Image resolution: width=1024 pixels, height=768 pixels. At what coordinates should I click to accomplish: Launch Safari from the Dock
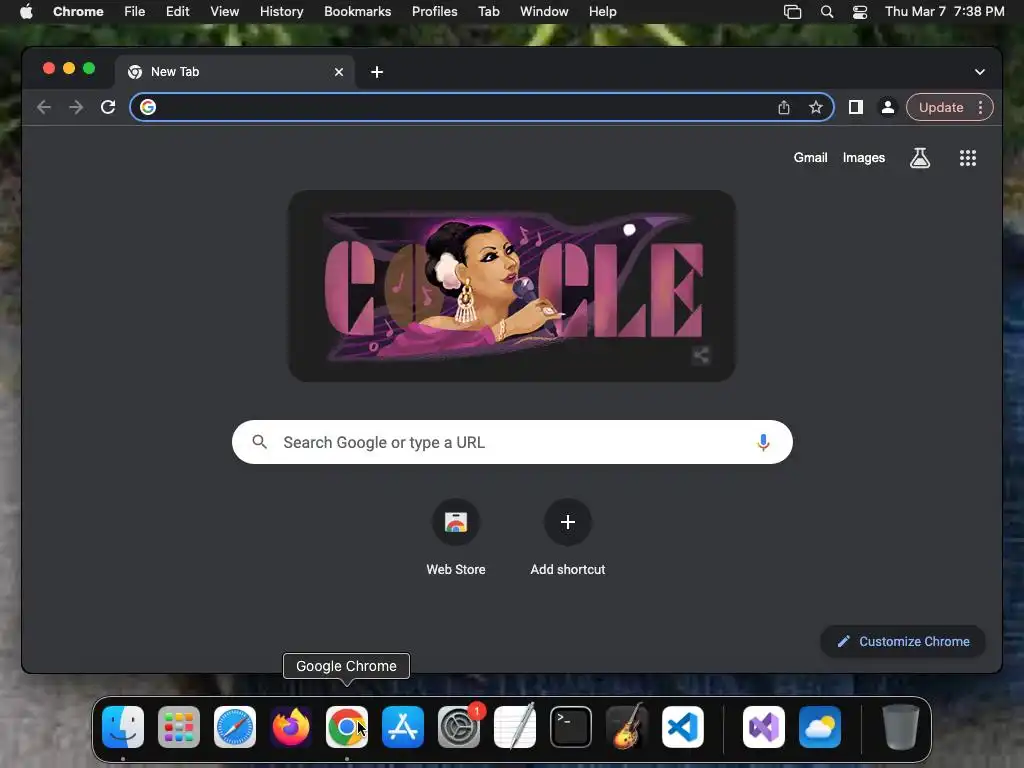(235, 727)
